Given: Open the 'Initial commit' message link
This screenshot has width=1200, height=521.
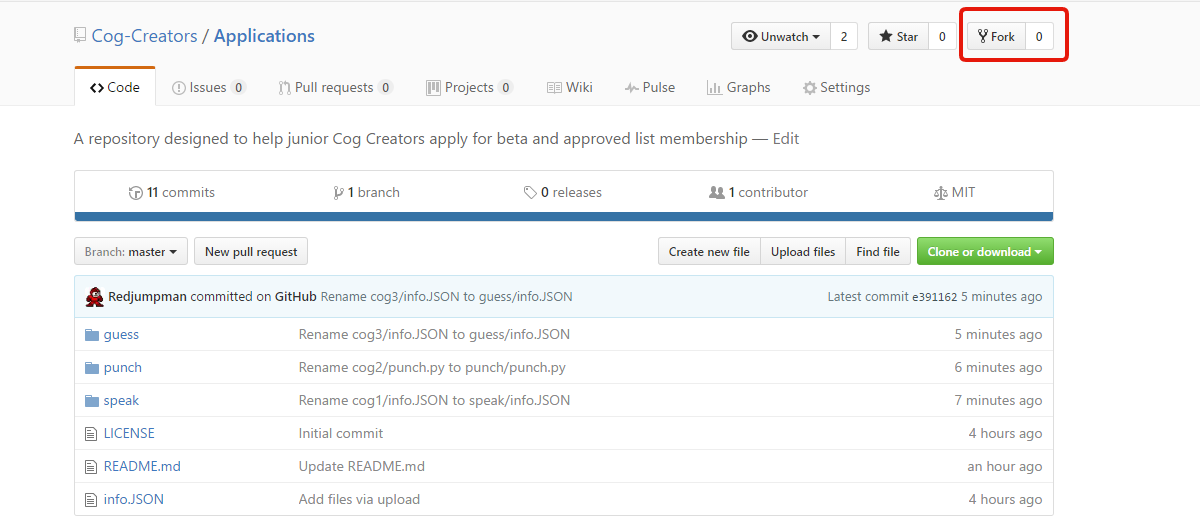Looking at the screenshot, I should tap(341, 433).
